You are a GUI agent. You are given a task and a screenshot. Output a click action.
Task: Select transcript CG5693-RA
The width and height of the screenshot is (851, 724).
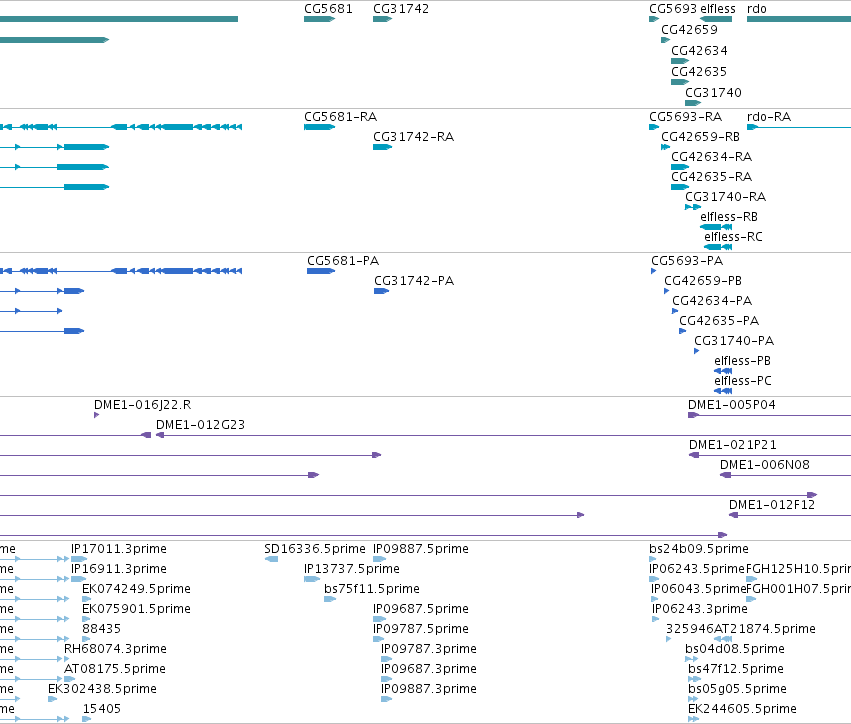(x=685, y=117)
